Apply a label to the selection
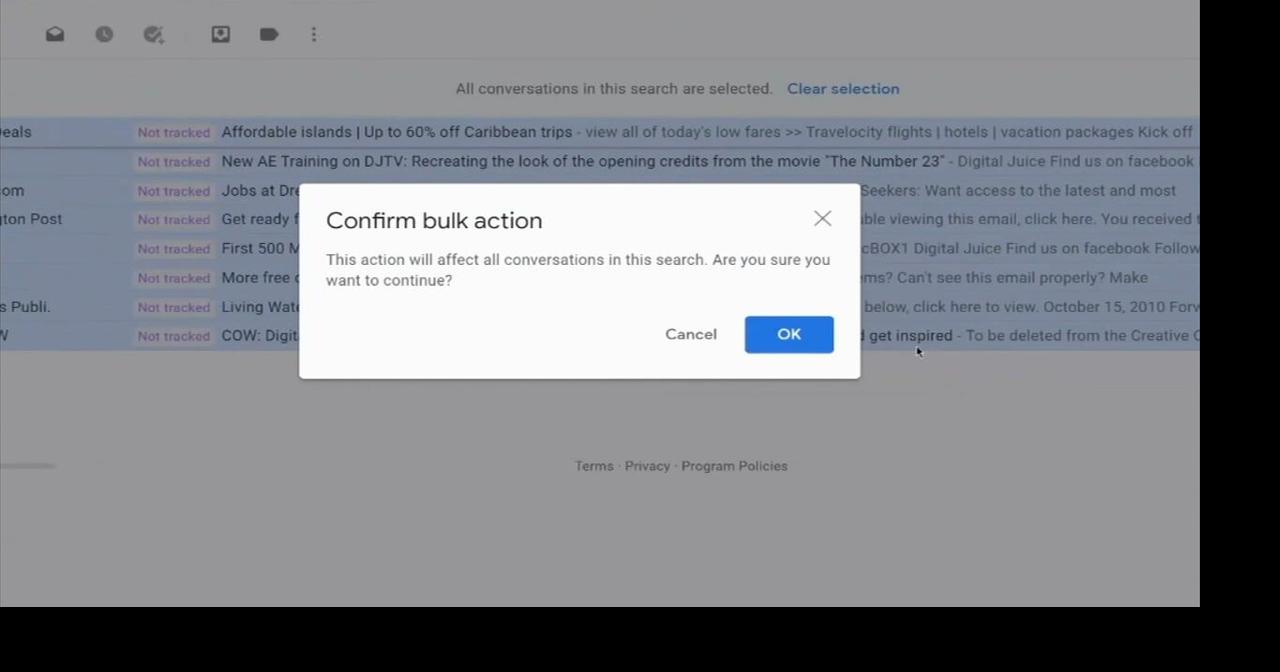Screen dimensions: 1280x672 [x=268, y=34]
